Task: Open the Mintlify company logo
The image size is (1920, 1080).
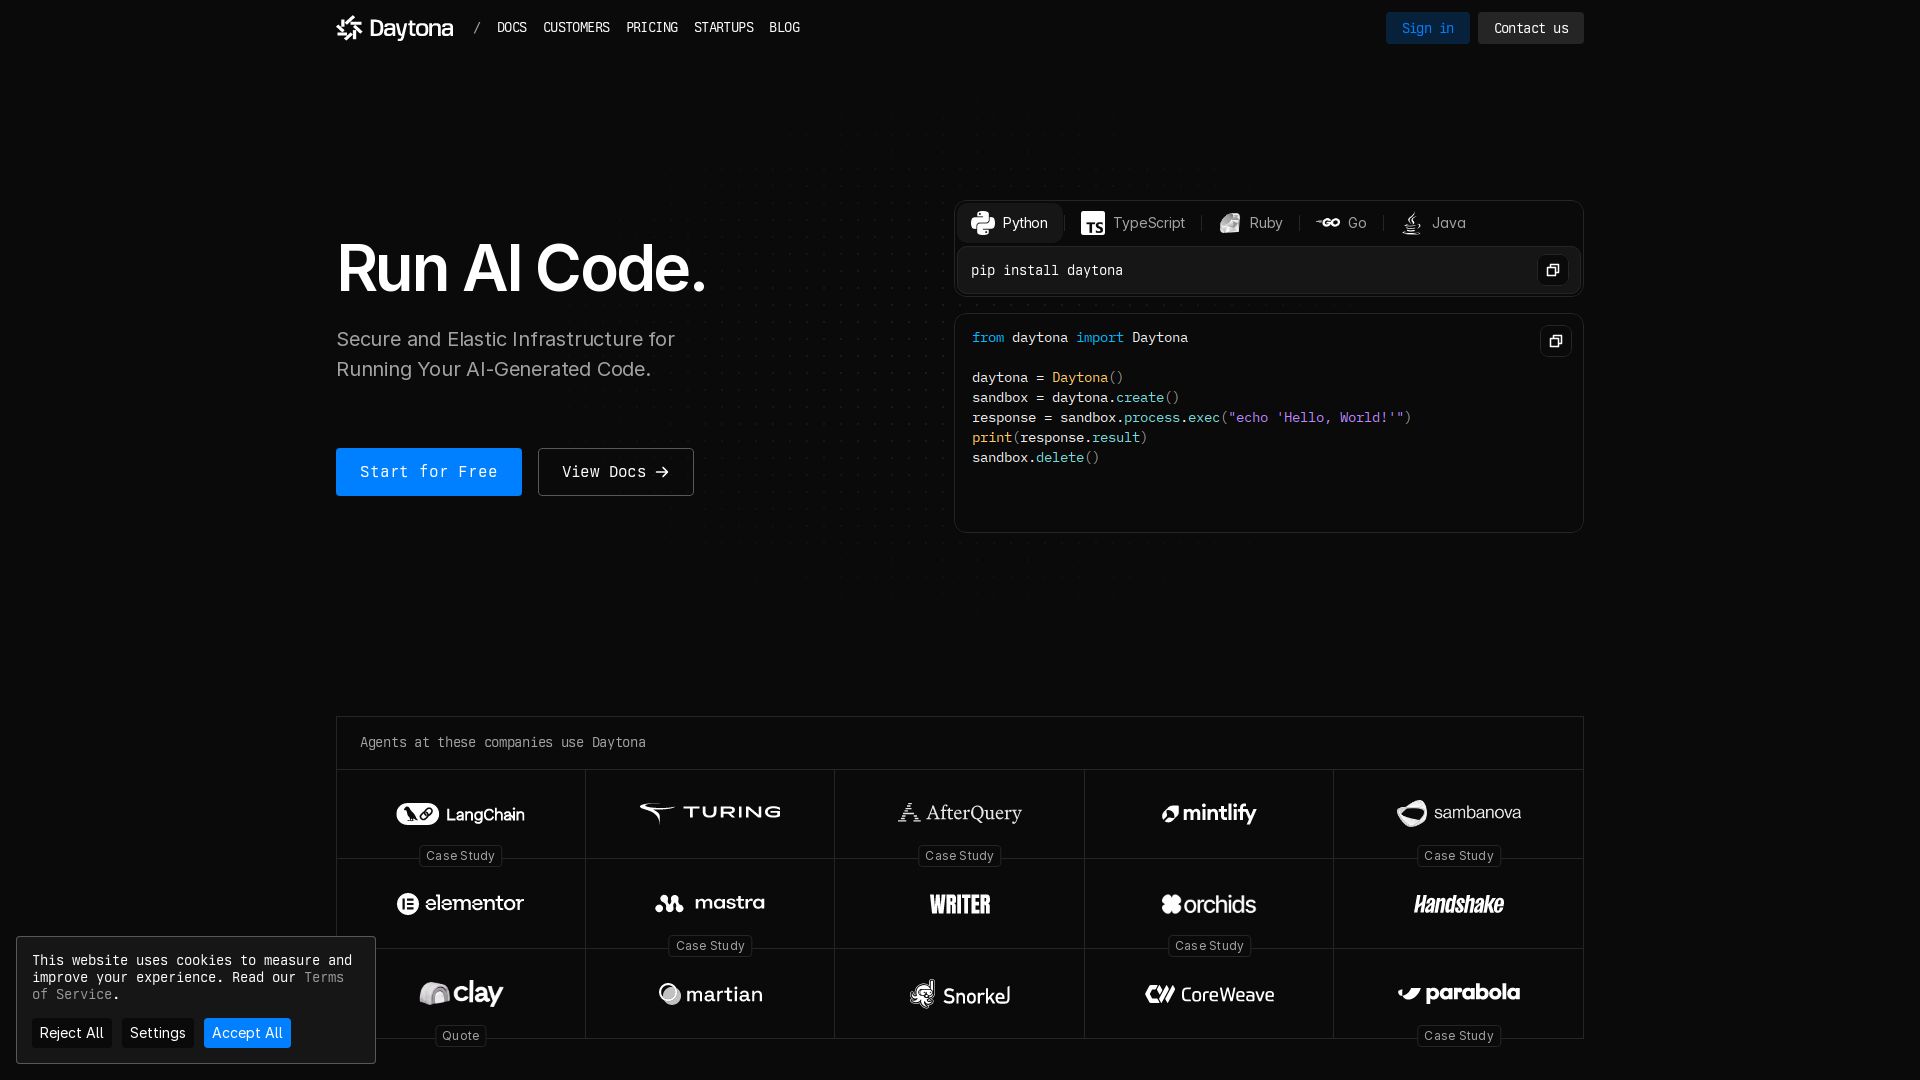Action: [1208, 814]
